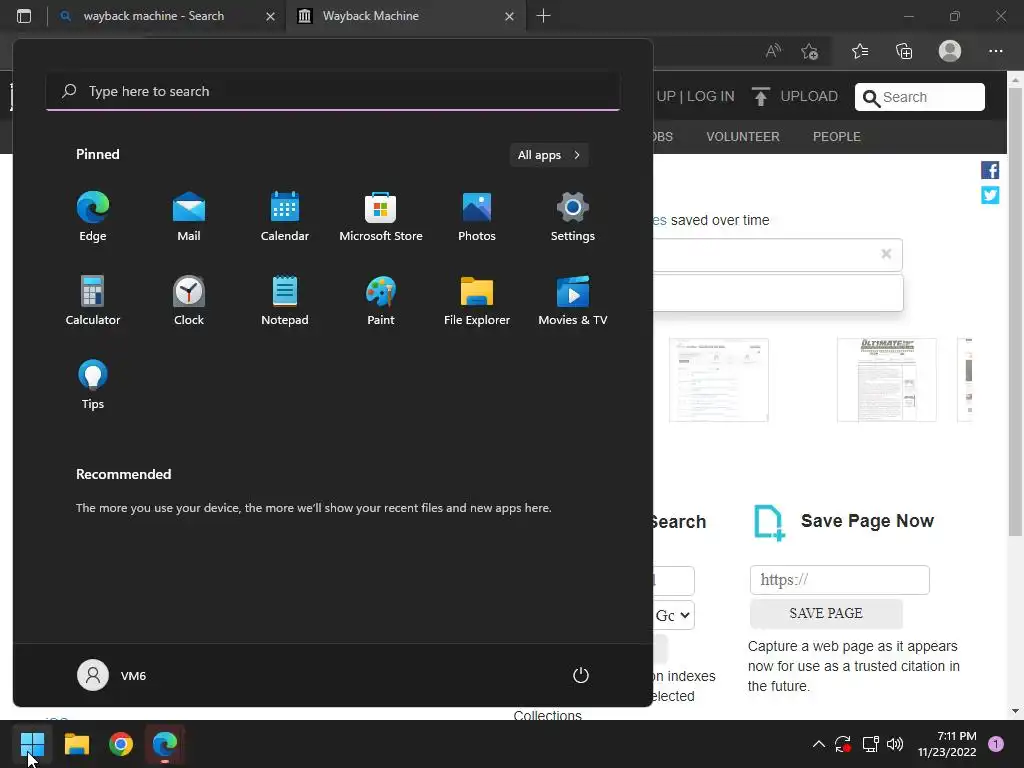Image resolution: width=1024 pixels, height=768 pixels.
Task: Open network status tray icon
Action: (x=870, y=744)
